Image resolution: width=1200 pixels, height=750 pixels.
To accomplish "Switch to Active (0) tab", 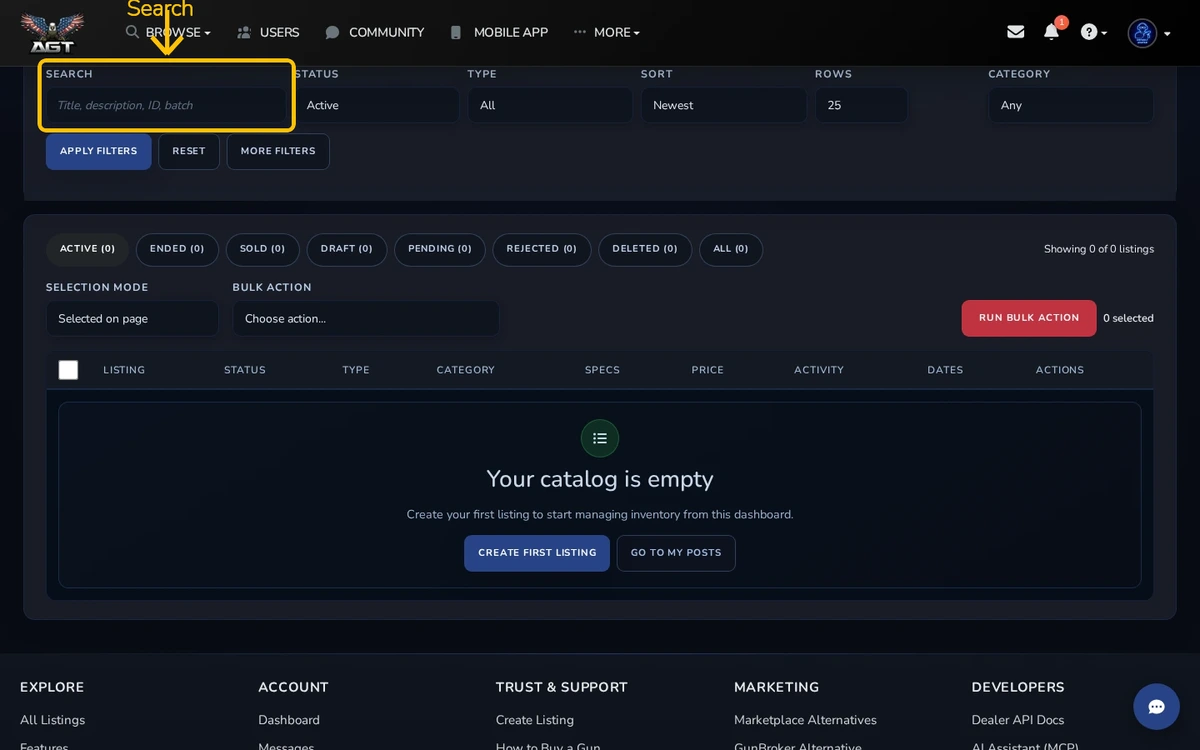I will coord(87,249).
